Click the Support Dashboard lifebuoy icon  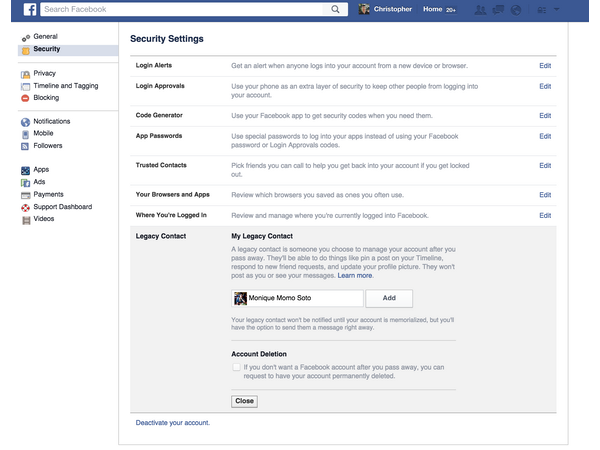(25, 207)
